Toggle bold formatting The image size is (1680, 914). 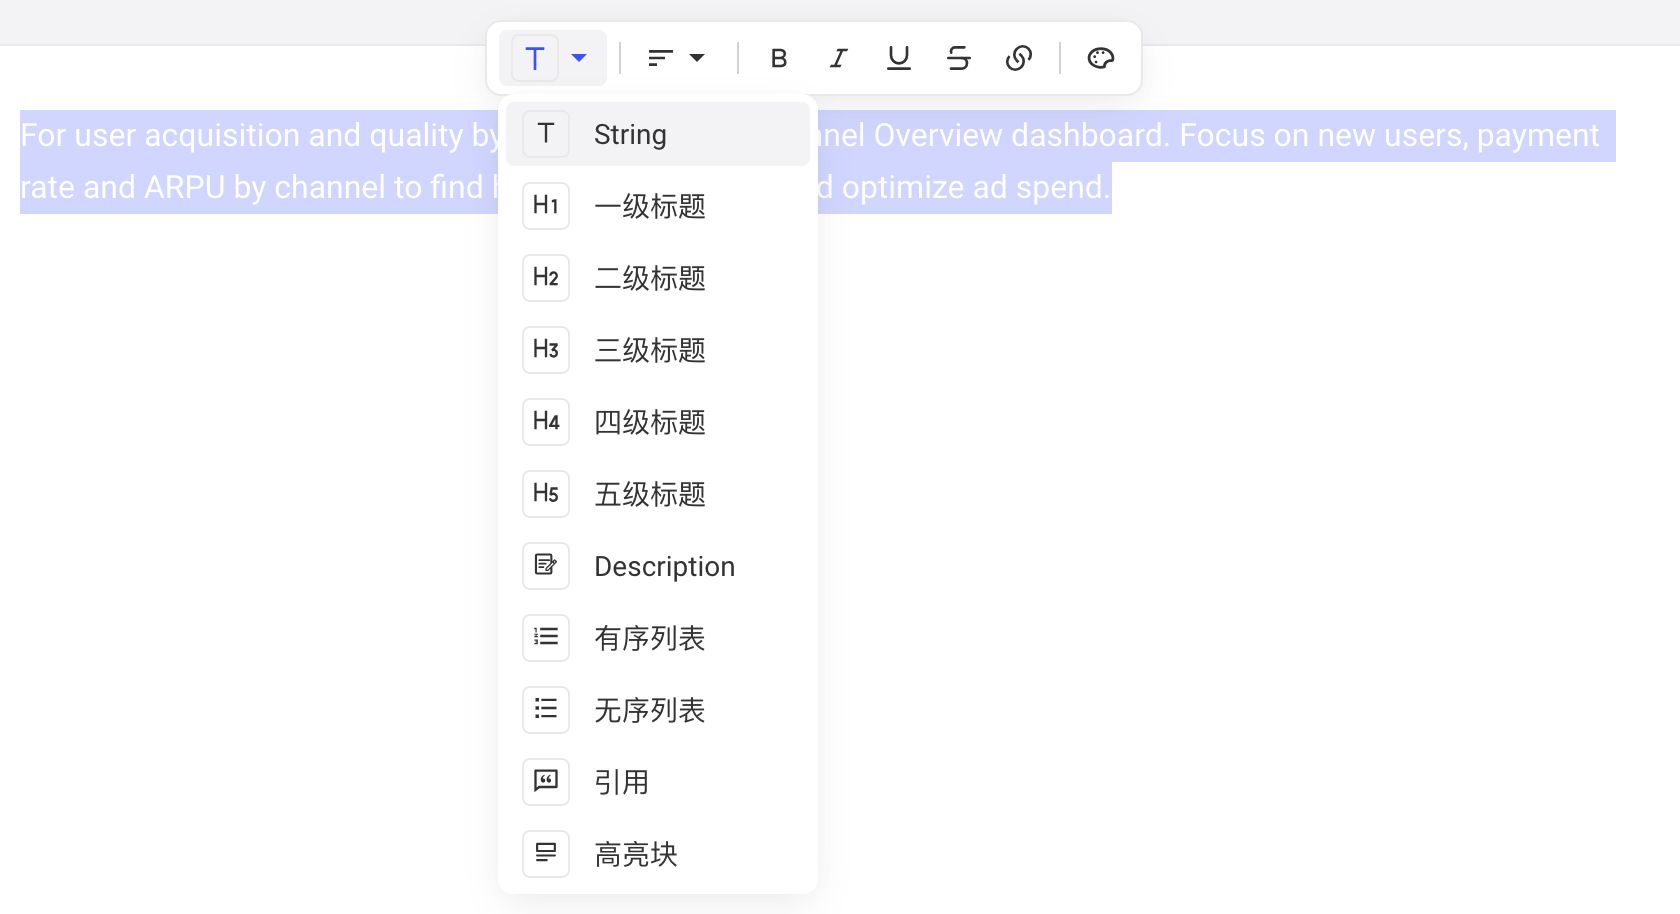[779, 58]
